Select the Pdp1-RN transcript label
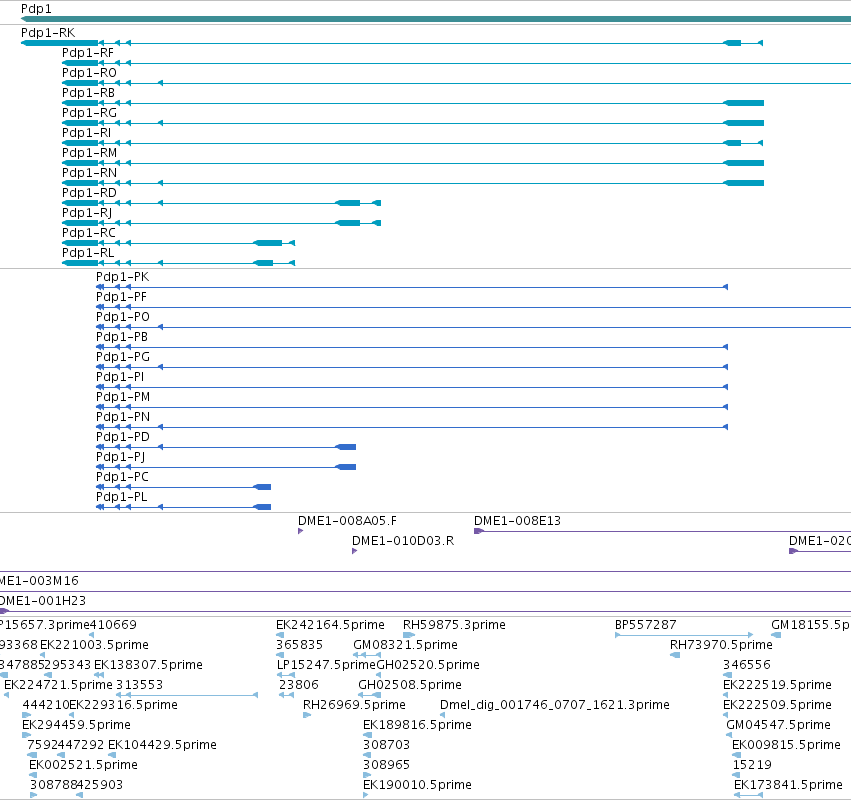 pos(90,173)
